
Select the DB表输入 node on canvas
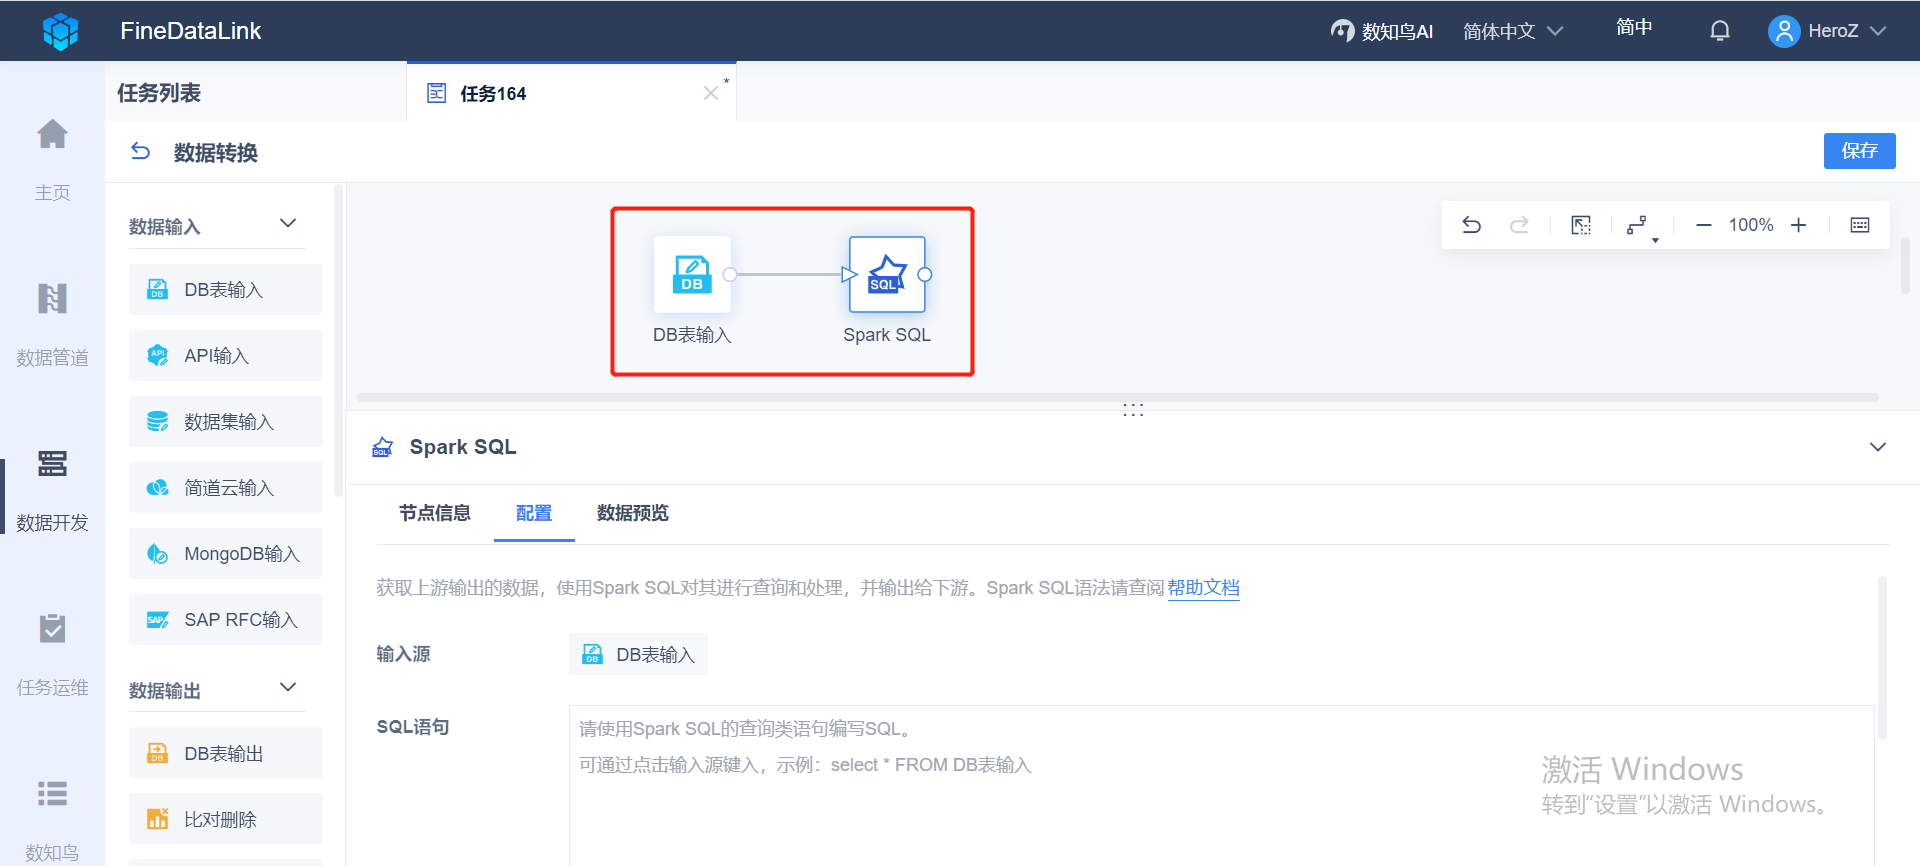point(692,274)
